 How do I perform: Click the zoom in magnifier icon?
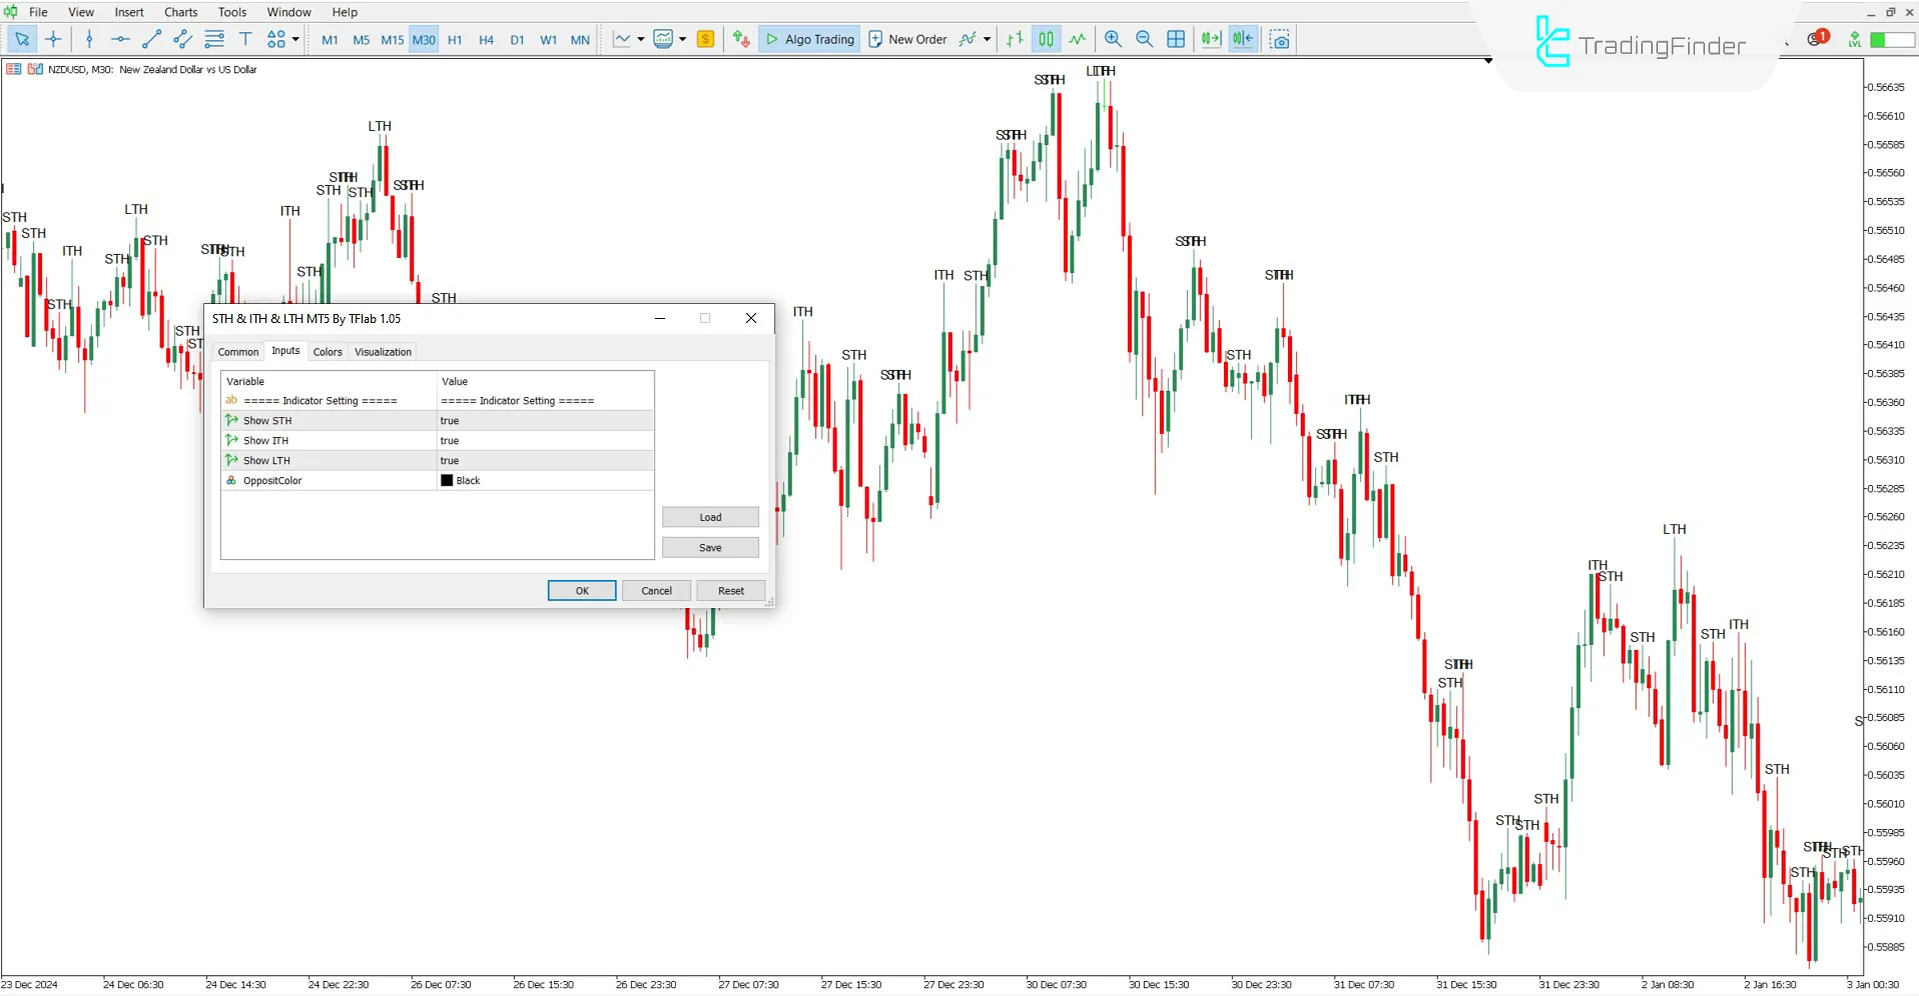point(1112,39)
